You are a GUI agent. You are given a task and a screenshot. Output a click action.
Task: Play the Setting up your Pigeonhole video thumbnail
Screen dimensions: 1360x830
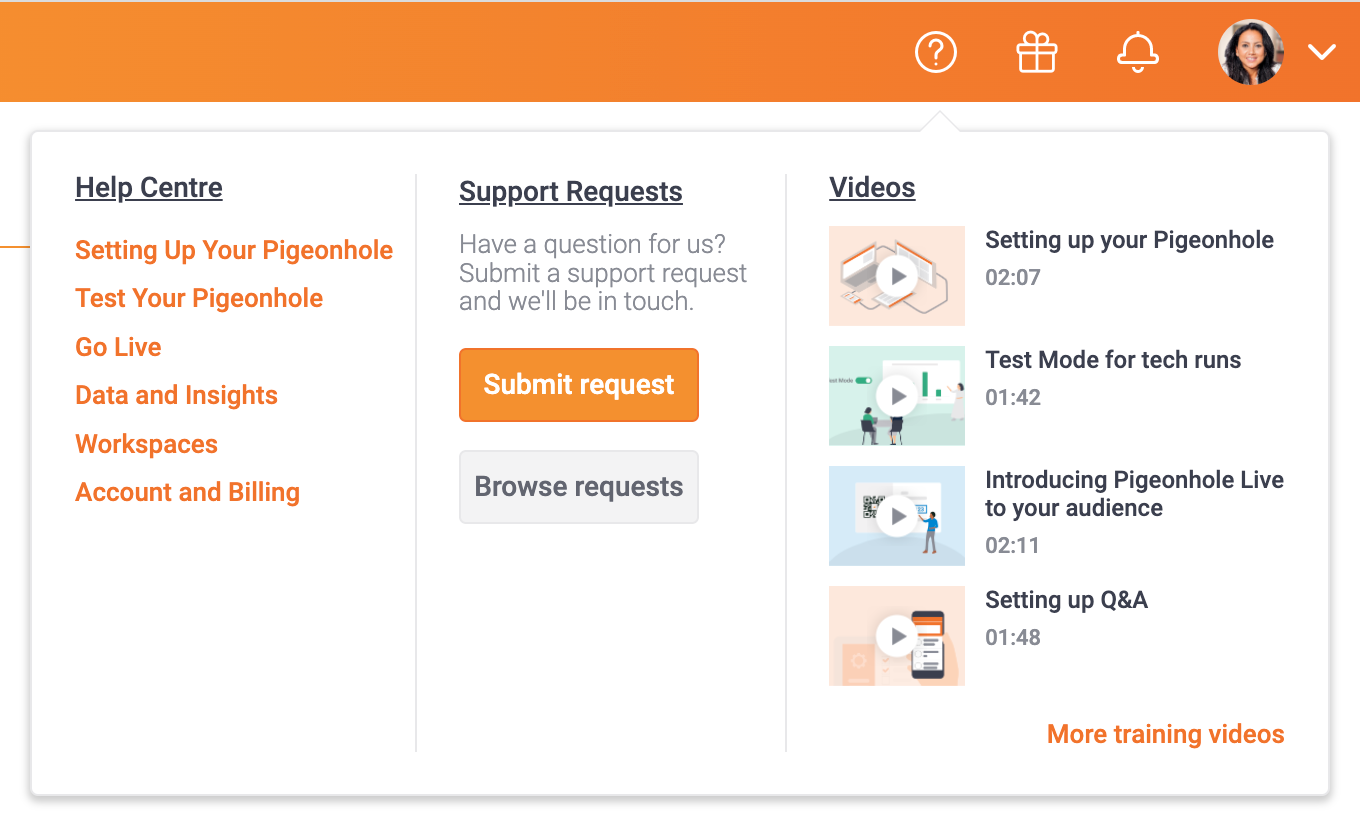coord(897,276)
